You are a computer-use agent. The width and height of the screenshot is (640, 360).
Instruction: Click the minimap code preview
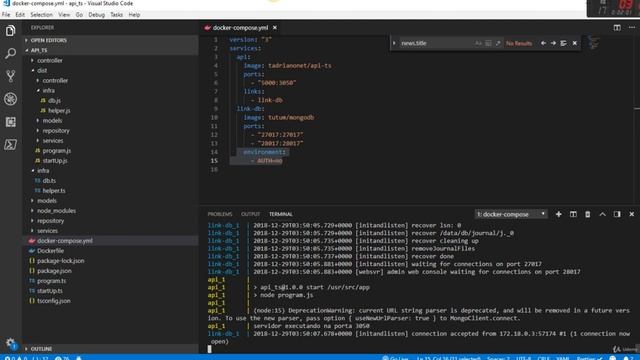(x=593, y=42)
